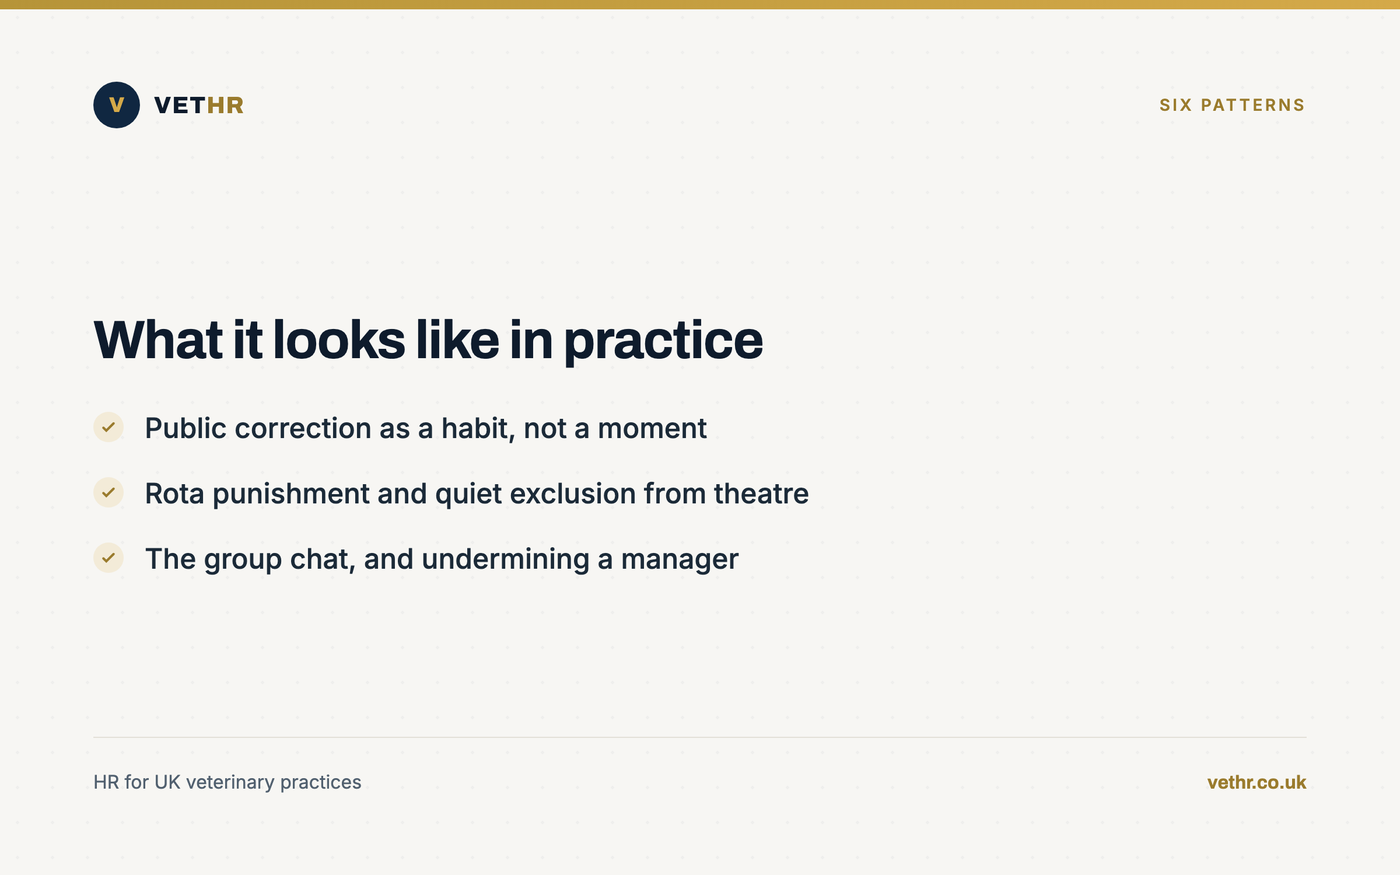The width and height of the screenshot is (1400, 875).
Task: Select the bullet Rota punishment and quiet exclusion
Action: click(x=477, y=493)
